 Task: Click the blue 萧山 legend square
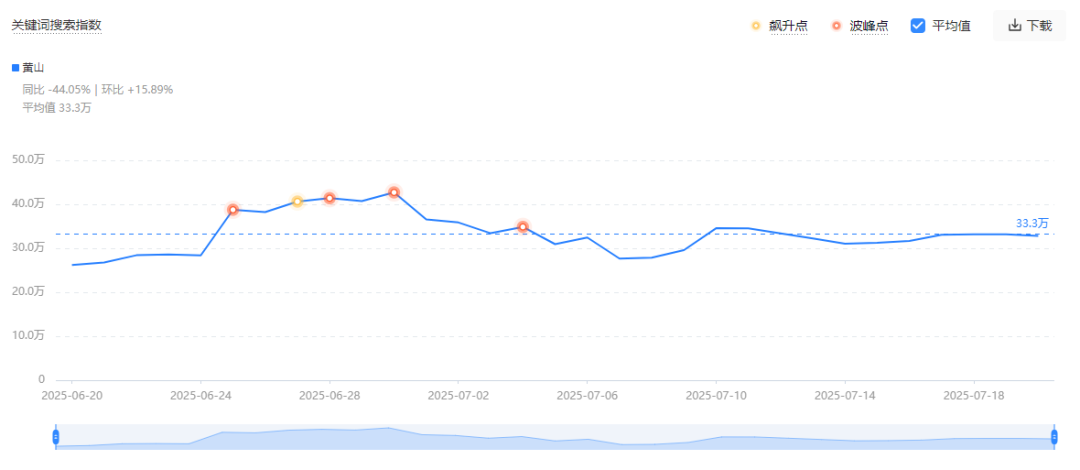(16, 68)
